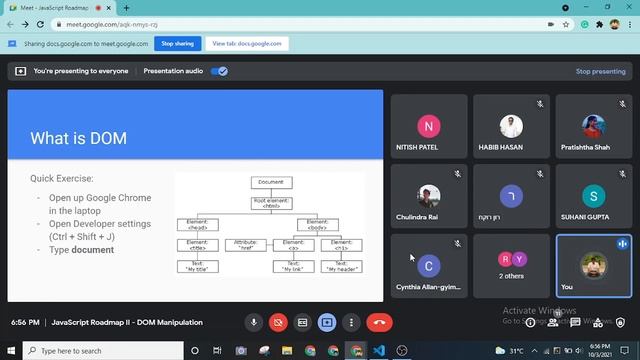
Task: Select SUHANI GUPTA participant tile
Action: (x=594, y=196)
